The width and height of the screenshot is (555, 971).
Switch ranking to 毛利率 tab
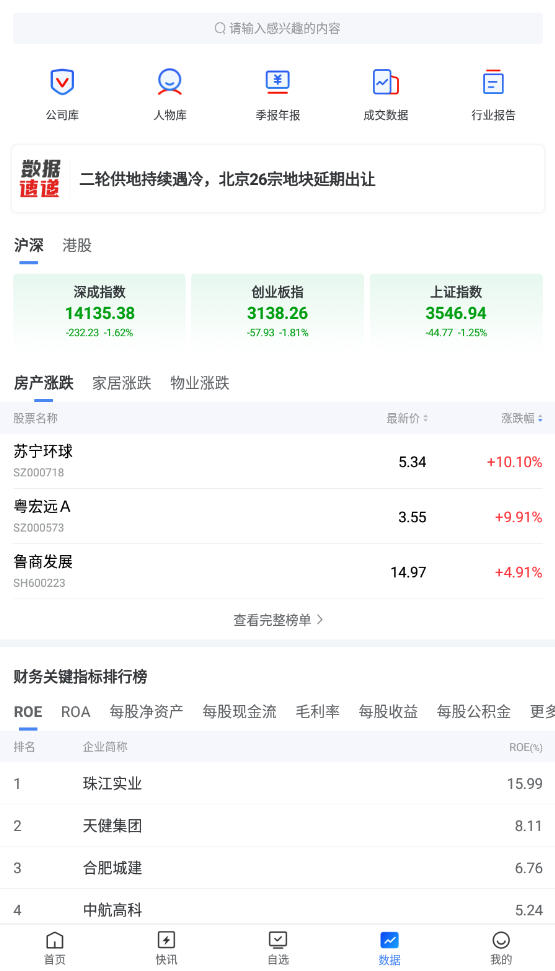(317, 712)
